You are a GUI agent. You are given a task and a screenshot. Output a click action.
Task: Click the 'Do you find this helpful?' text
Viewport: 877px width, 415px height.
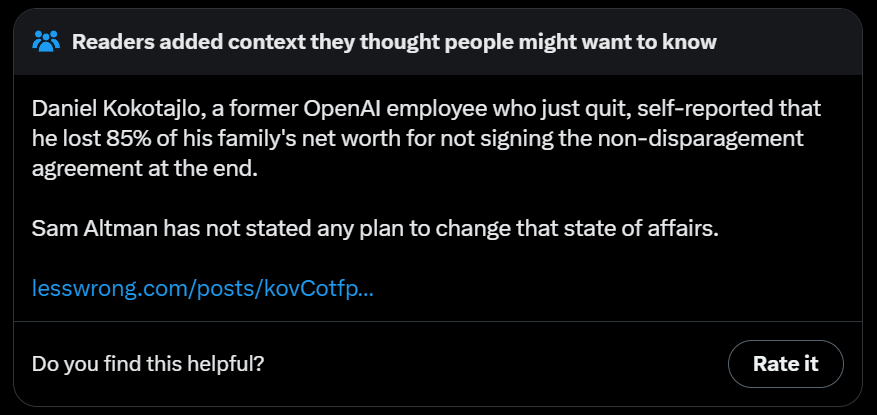click(148, 364)
